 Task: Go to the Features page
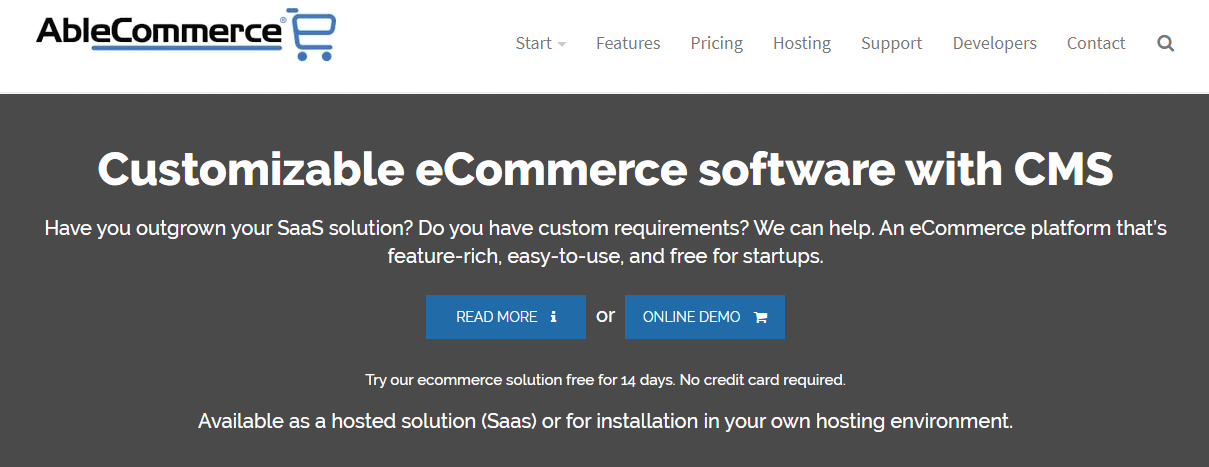click(628, 43)
